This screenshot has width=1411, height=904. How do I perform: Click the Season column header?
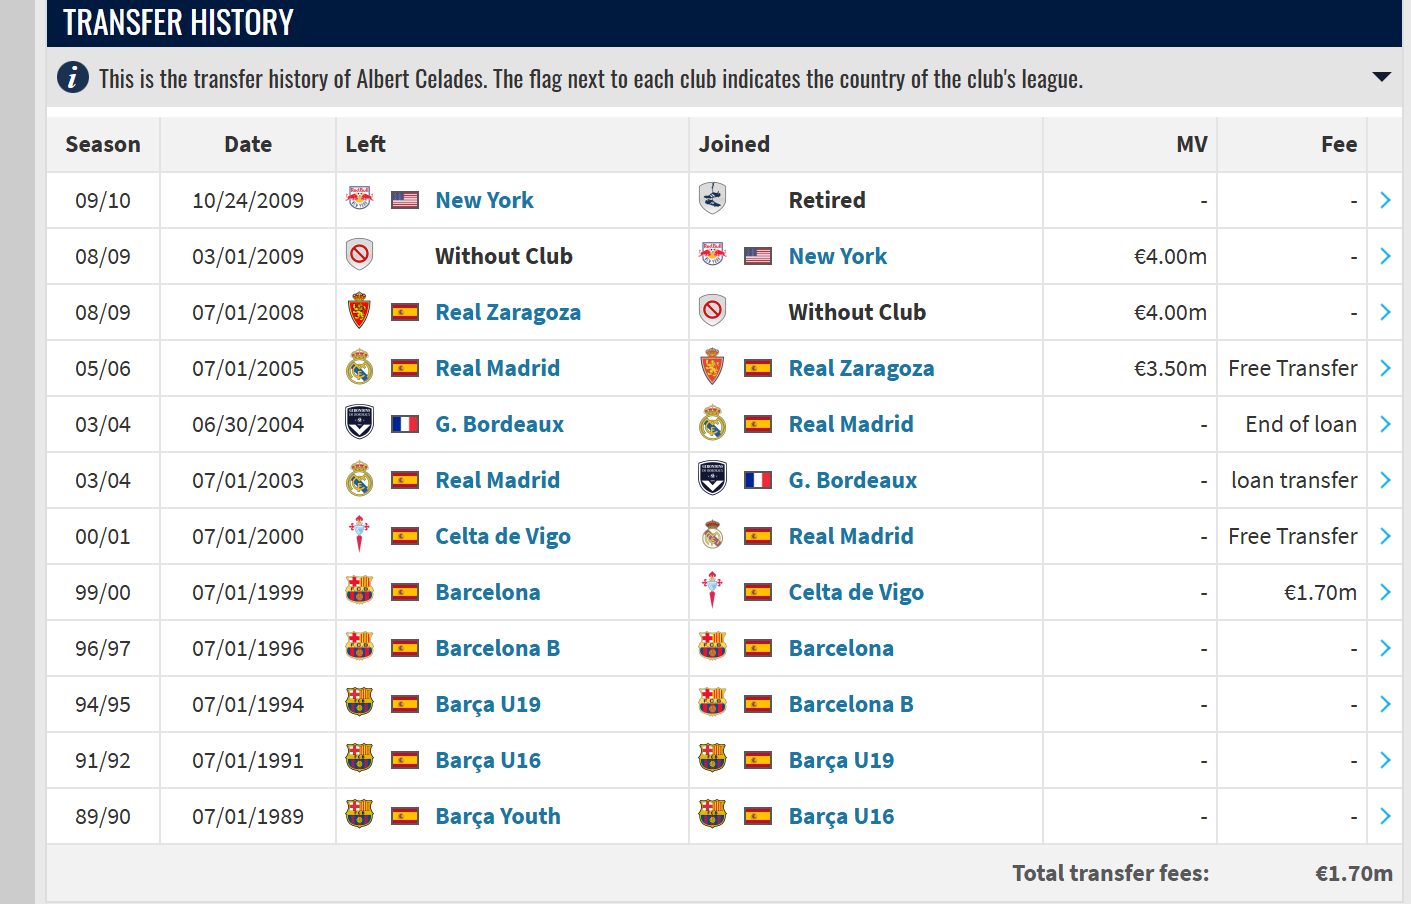[x=103, y=144]
